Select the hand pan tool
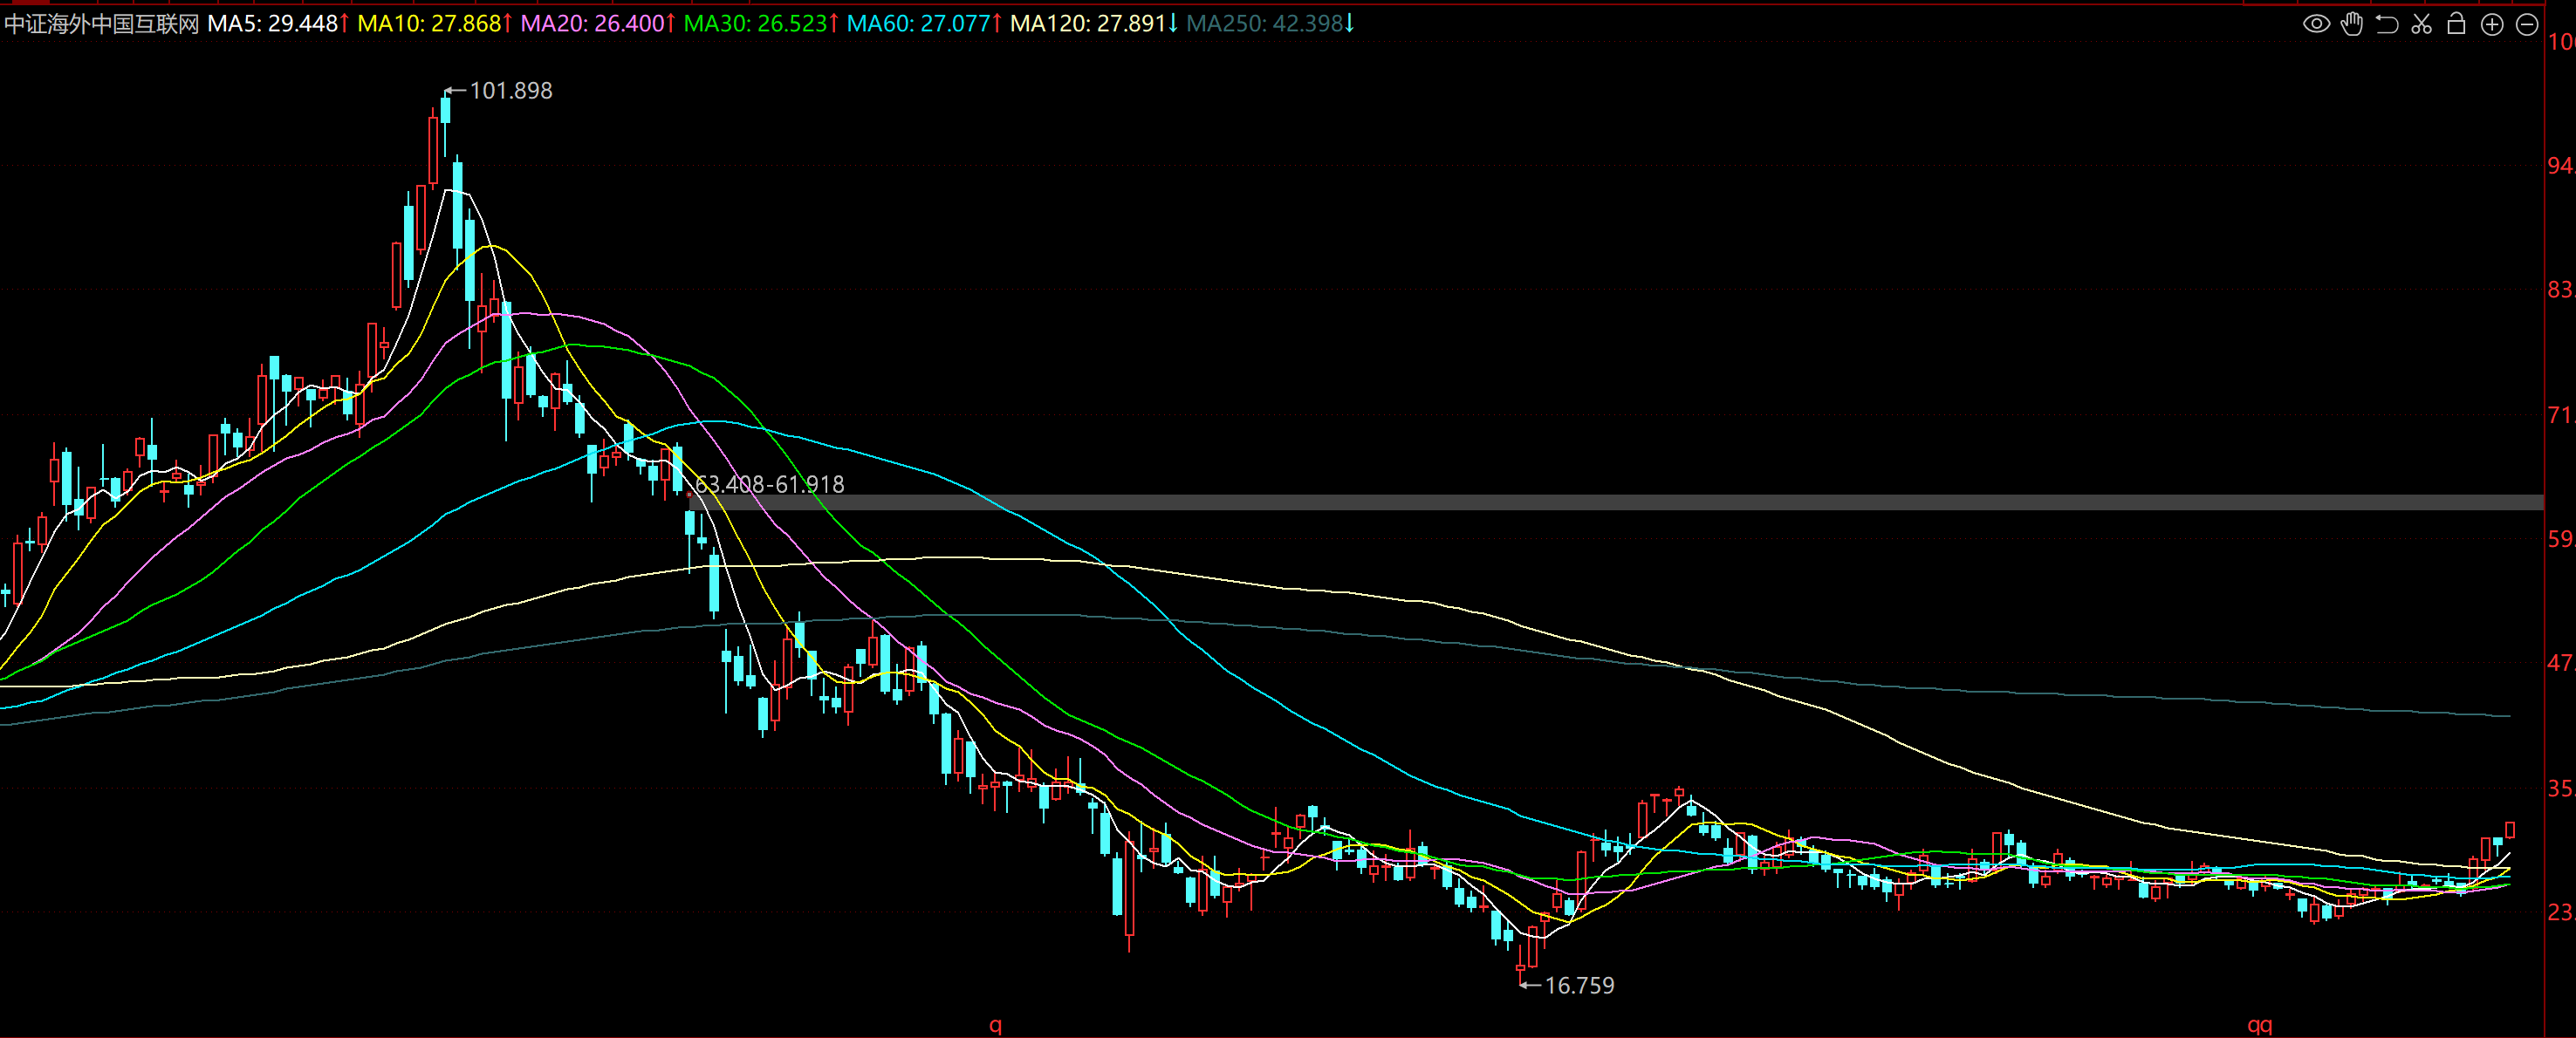Image resolution: width=2576 pixels, height=1038 pixels. [x=2352, y=24]
